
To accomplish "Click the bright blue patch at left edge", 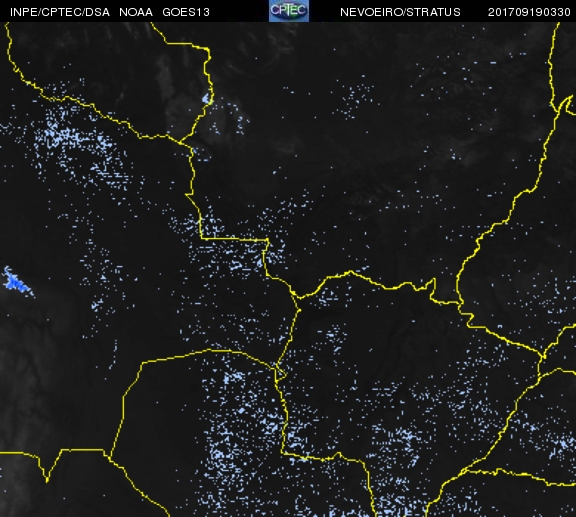I will point(17,281).
